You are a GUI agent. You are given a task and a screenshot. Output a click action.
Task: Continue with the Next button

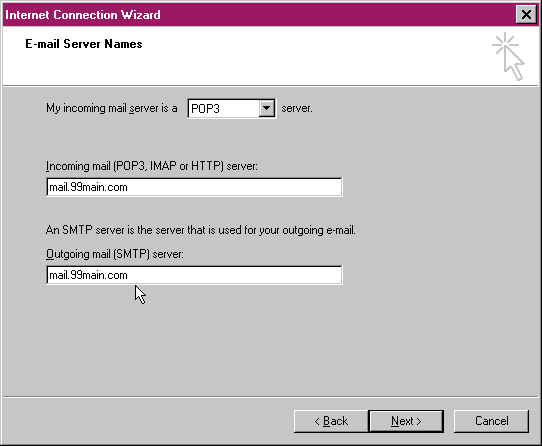tap(406, 421)
